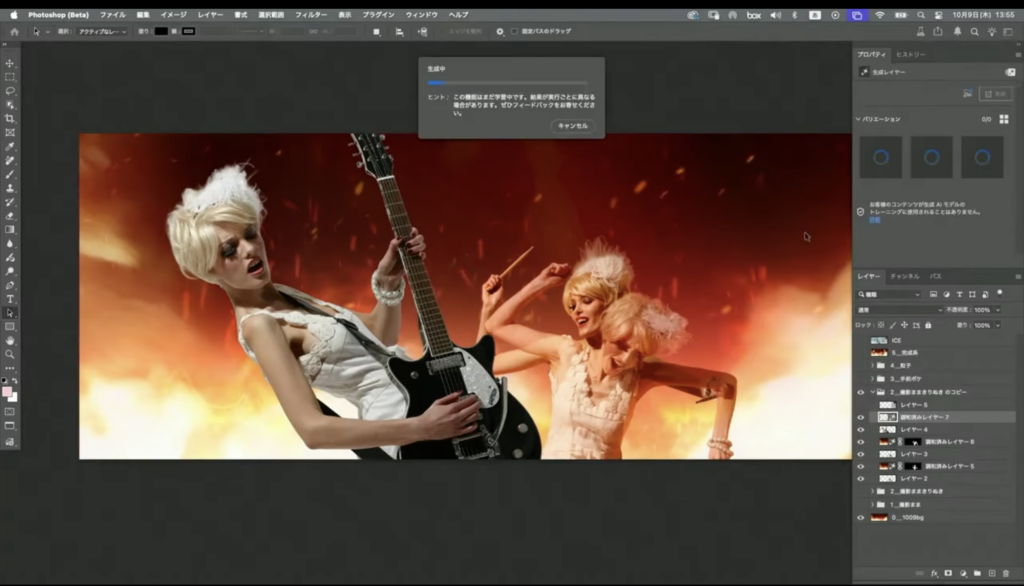Viewport: 1024px width, 586px height.
Task: Select the Crop tool
Action: pyautogui.click(x=10, y=118)
